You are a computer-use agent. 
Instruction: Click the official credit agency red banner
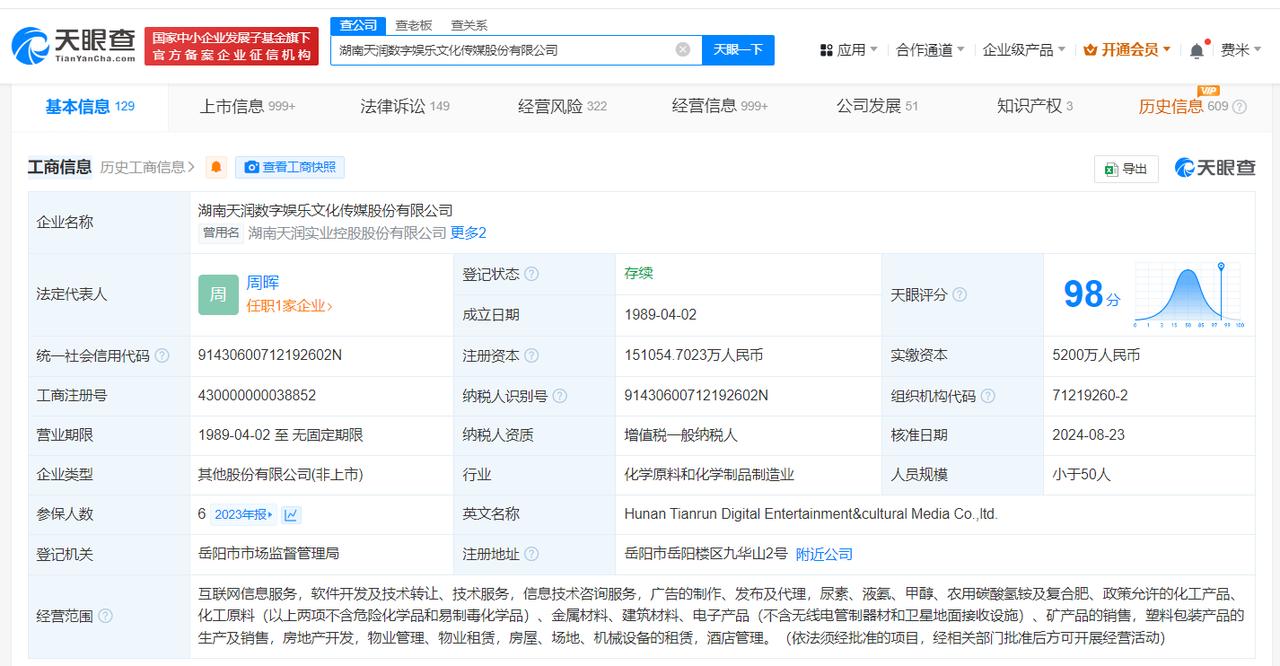tap(231, 46)
